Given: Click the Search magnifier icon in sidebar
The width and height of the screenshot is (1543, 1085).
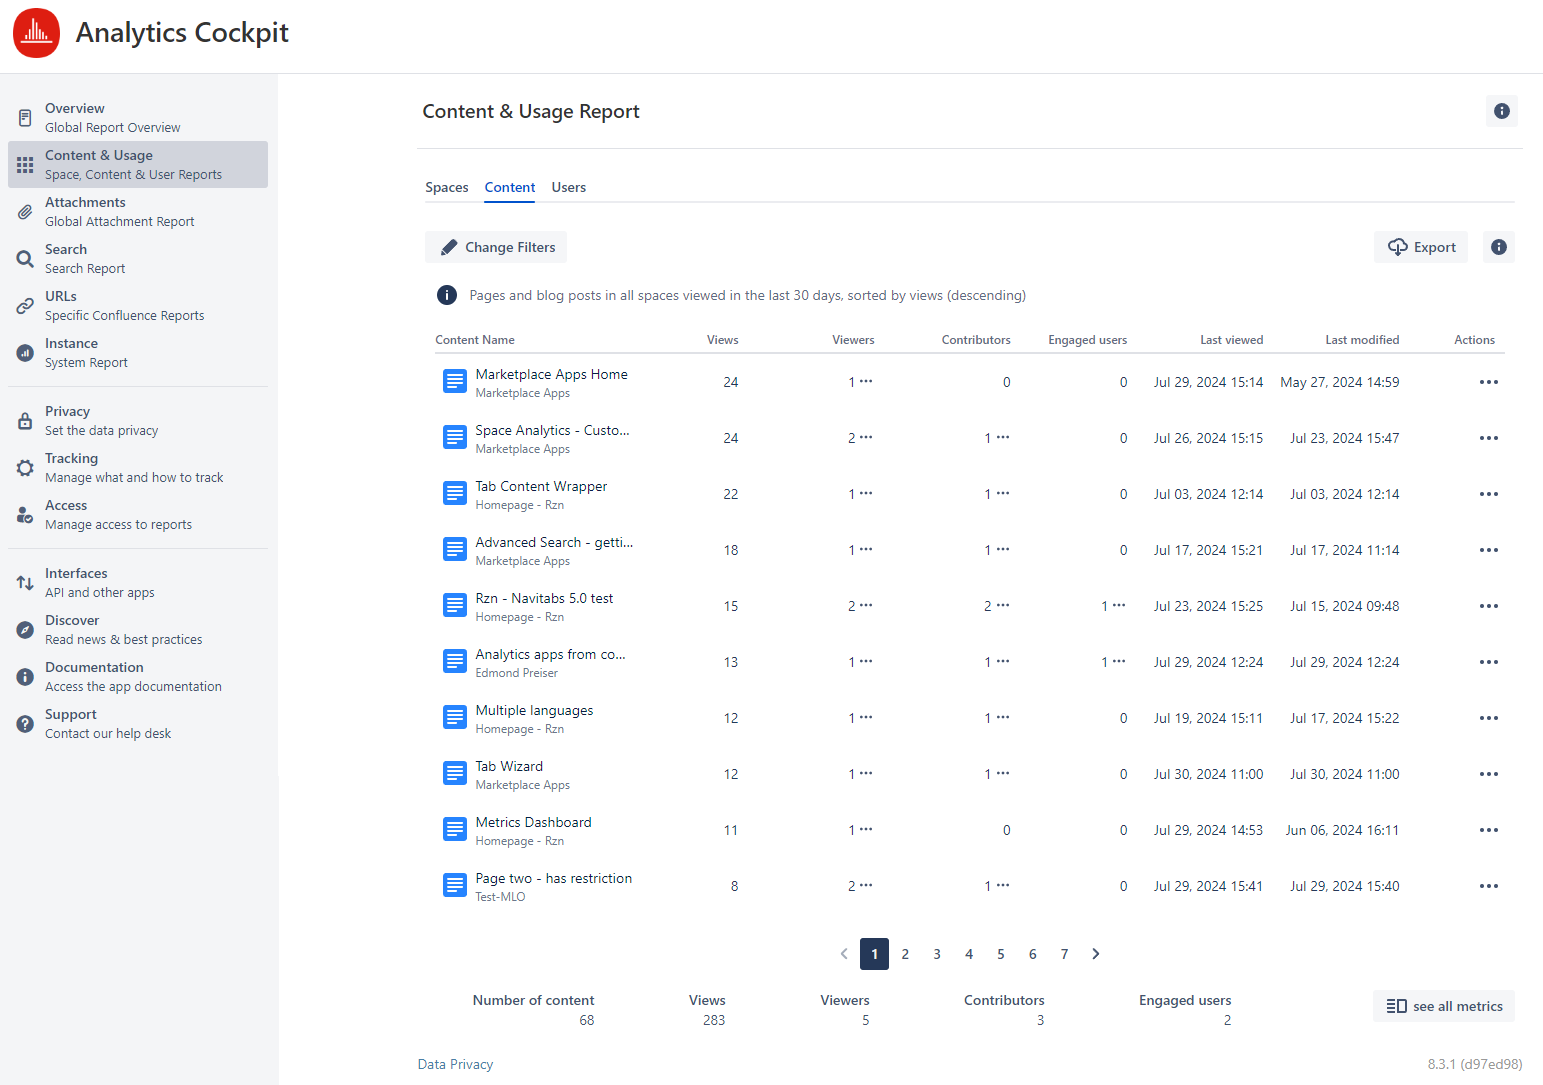Looking at the screenshot, I should click(x=25, y=259).
